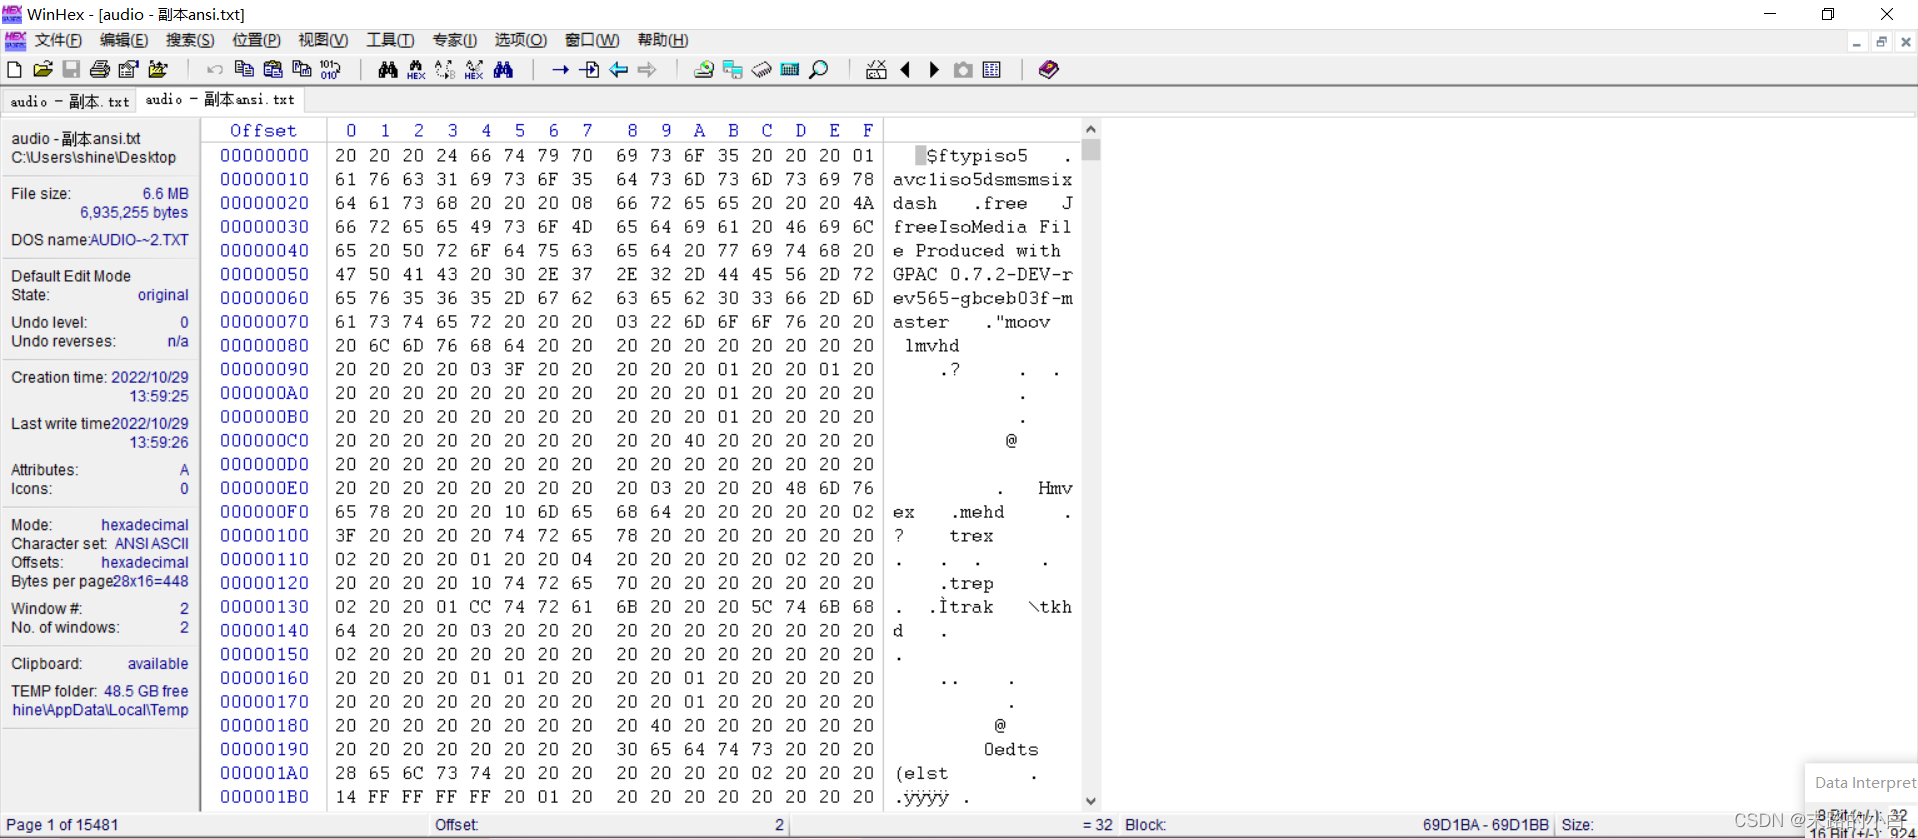Open the position manager checklist icon
The width and height of the screenshot is (1918, 839).
[x=876, y=69]
